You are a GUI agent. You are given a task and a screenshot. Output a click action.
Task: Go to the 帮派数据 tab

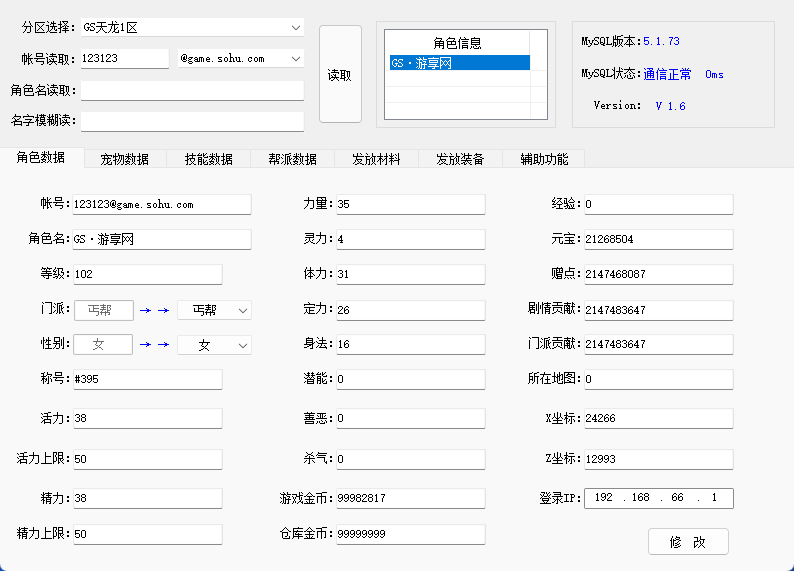pyautogui.click(x=293, y=159)
